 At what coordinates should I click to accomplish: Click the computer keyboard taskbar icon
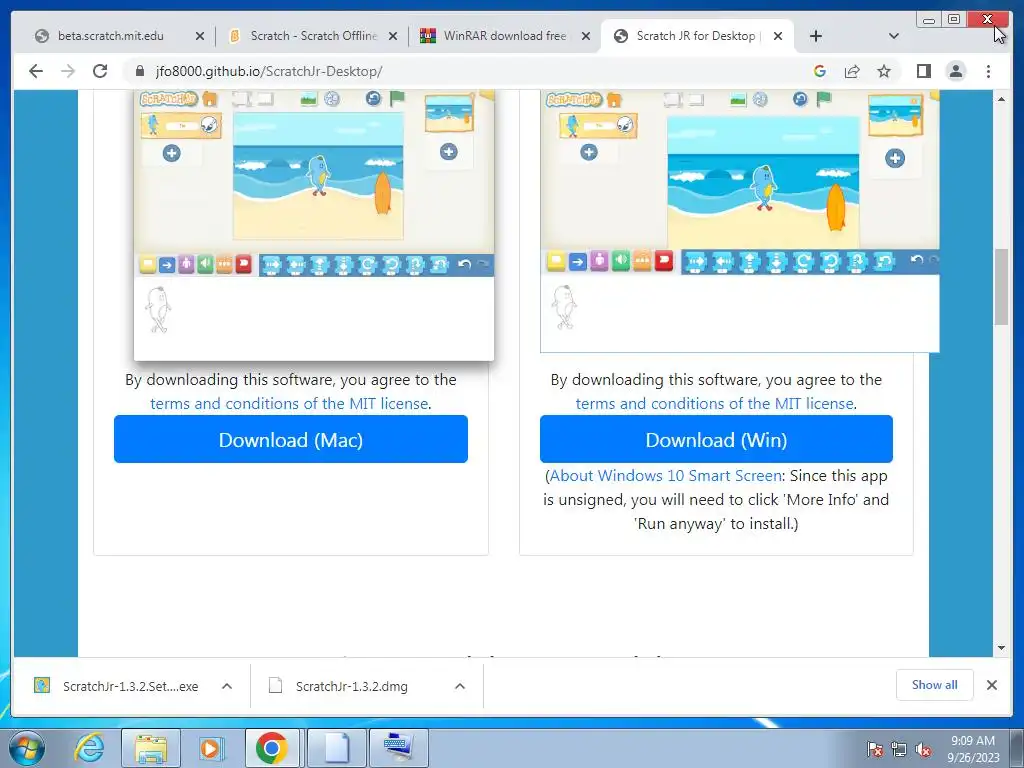coord(398,748)
